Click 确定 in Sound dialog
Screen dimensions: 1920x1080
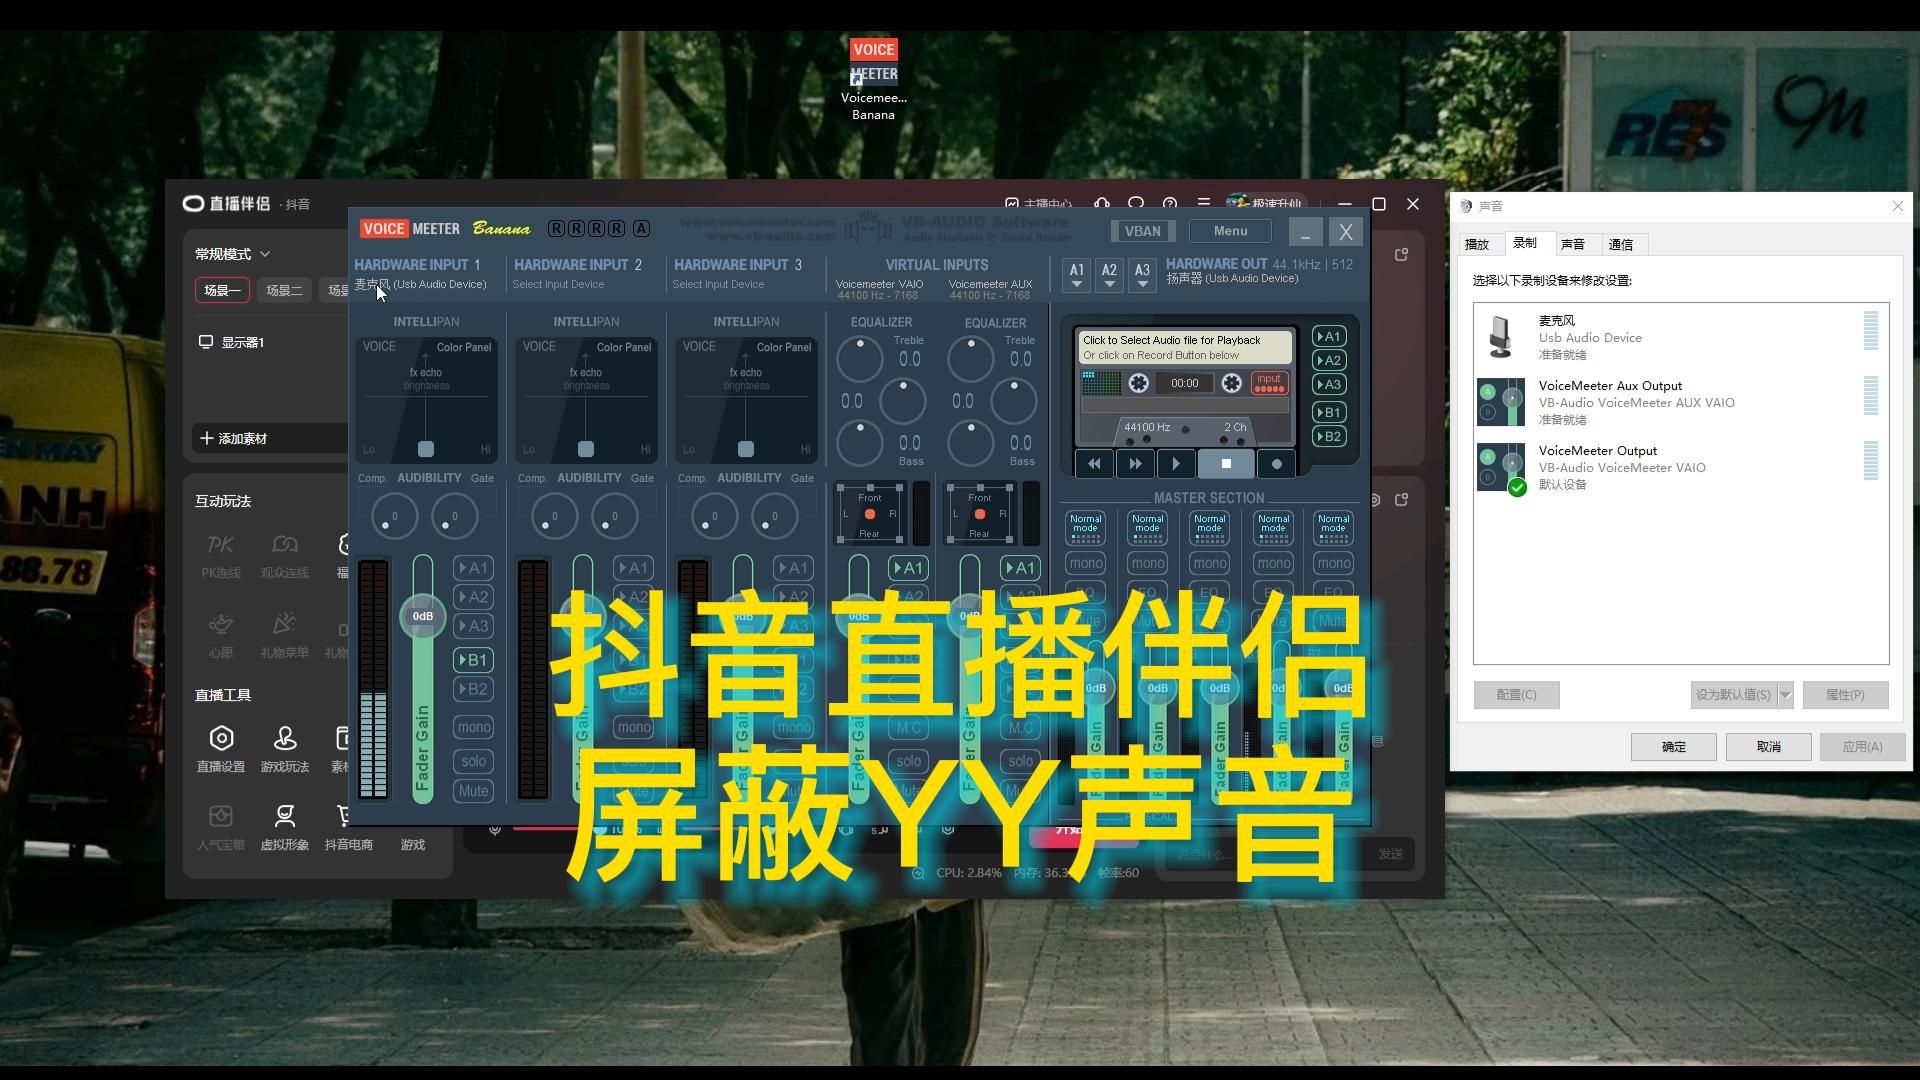[1673, 747]
